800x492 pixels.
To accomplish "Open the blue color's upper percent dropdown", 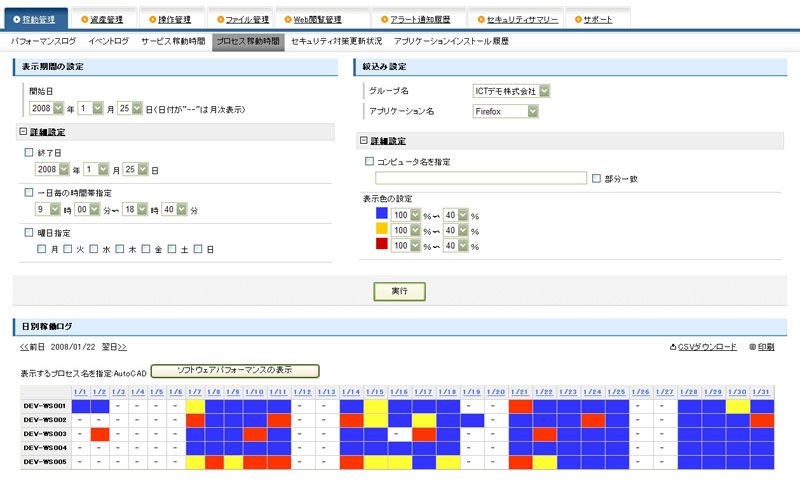I will [406, 215].
